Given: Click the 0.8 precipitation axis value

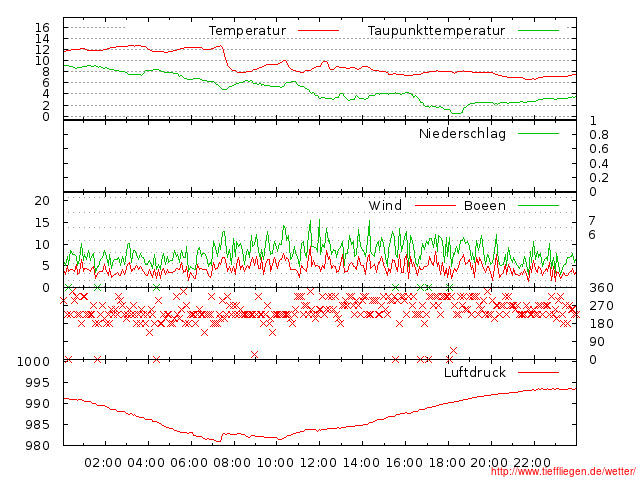Looking at the screenshot, I should (599, 135).
